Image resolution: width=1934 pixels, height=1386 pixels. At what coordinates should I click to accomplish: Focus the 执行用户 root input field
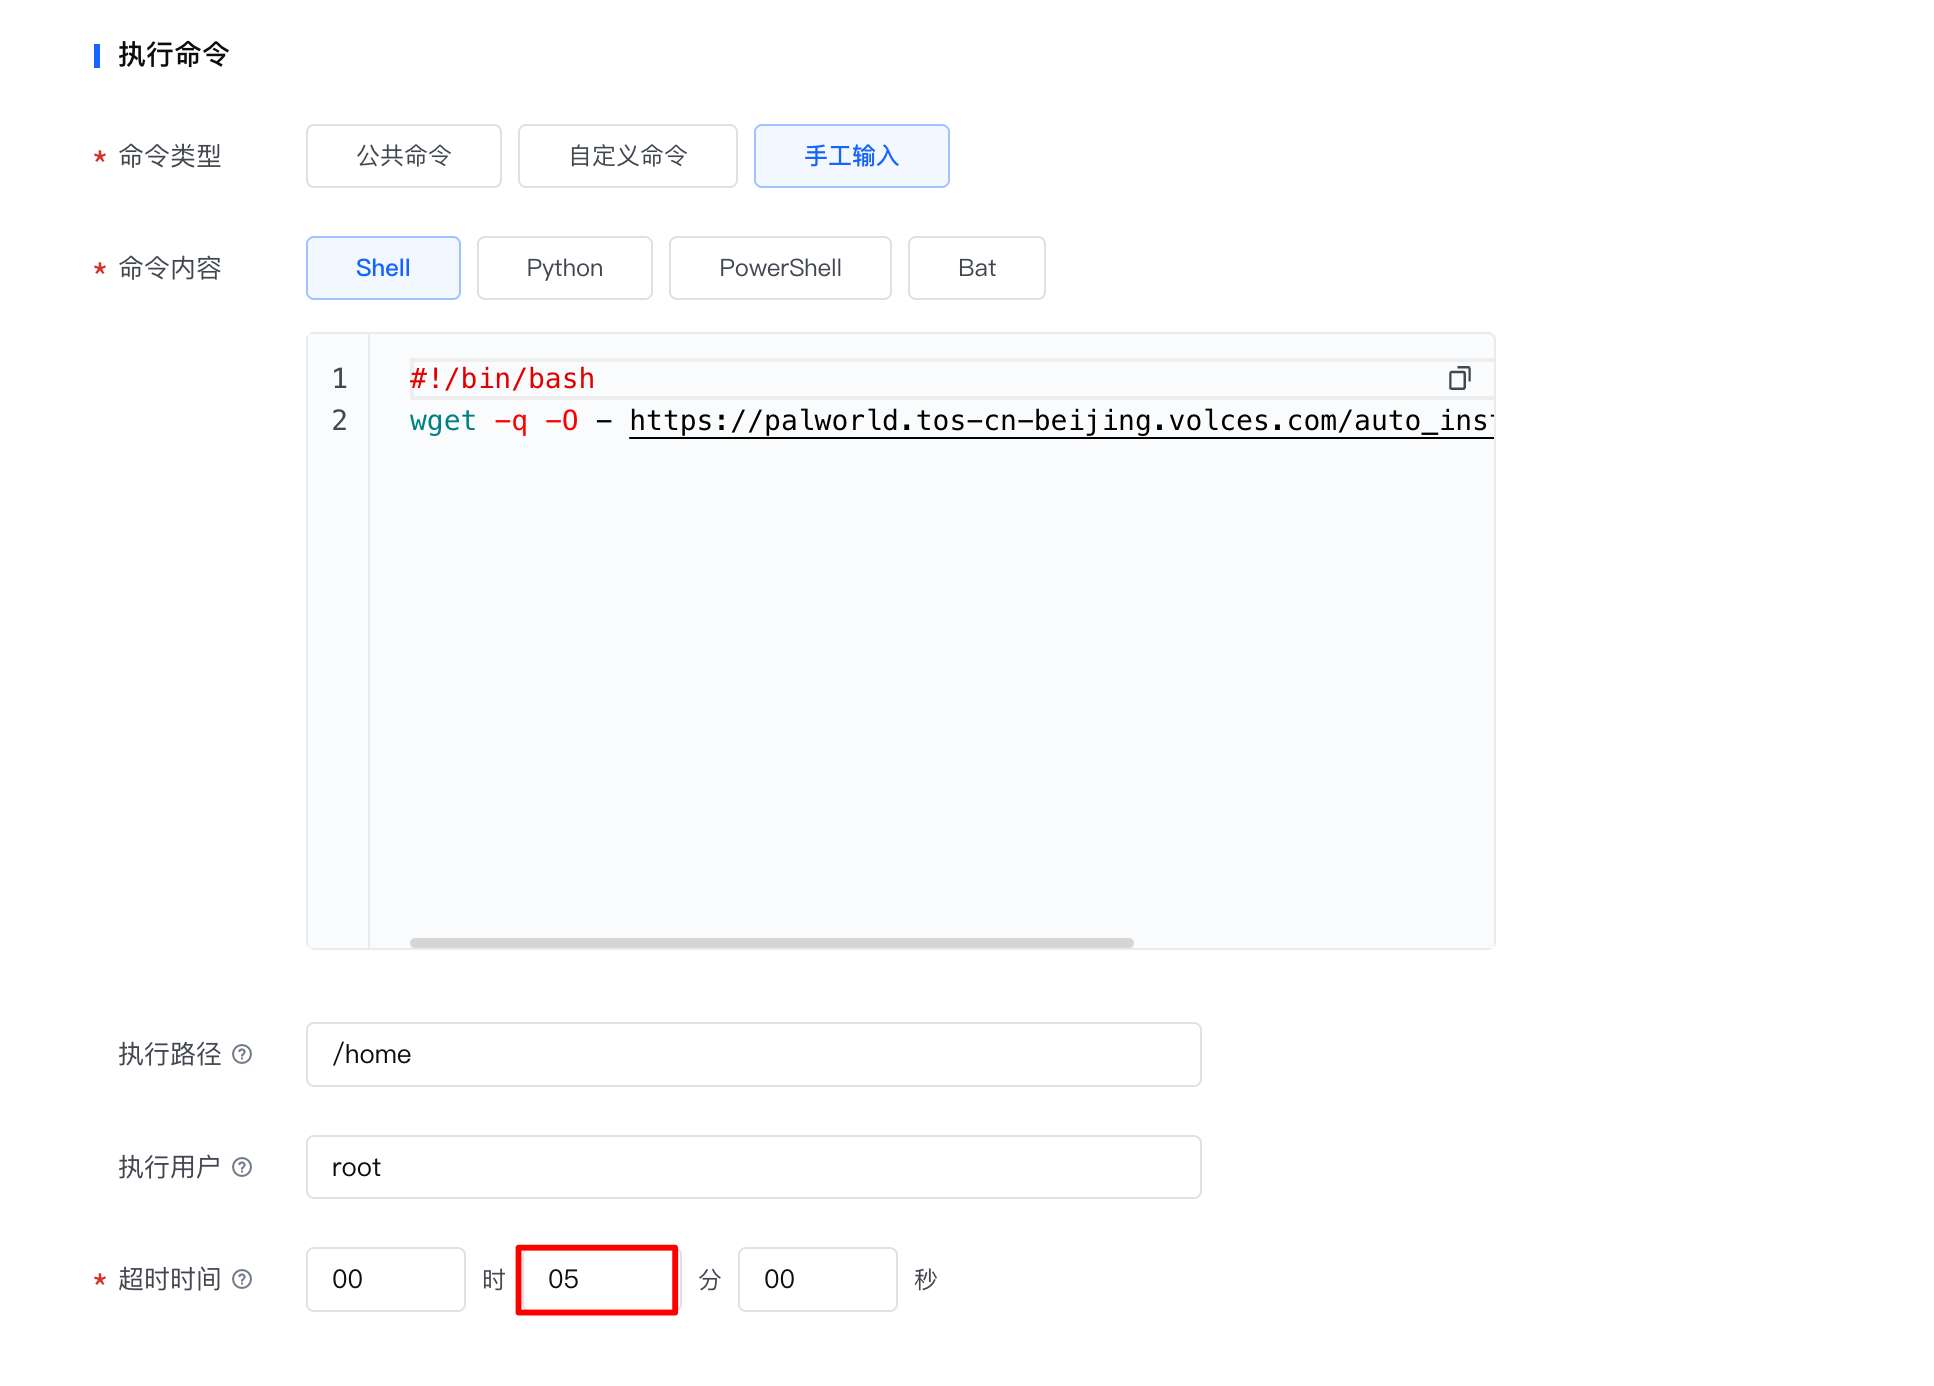pos(753,1167)
